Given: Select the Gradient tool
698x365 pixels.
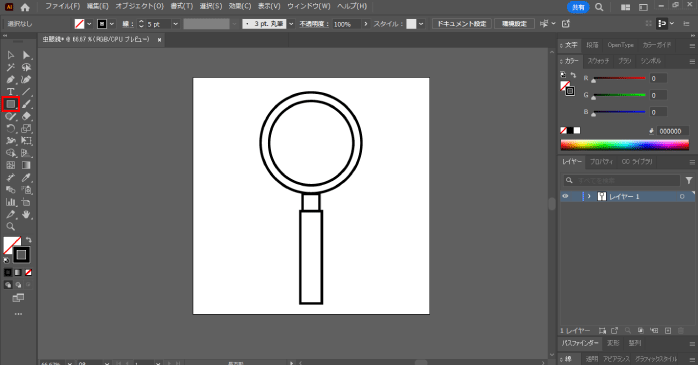Looking at the screenshot, I should (26, 165).
